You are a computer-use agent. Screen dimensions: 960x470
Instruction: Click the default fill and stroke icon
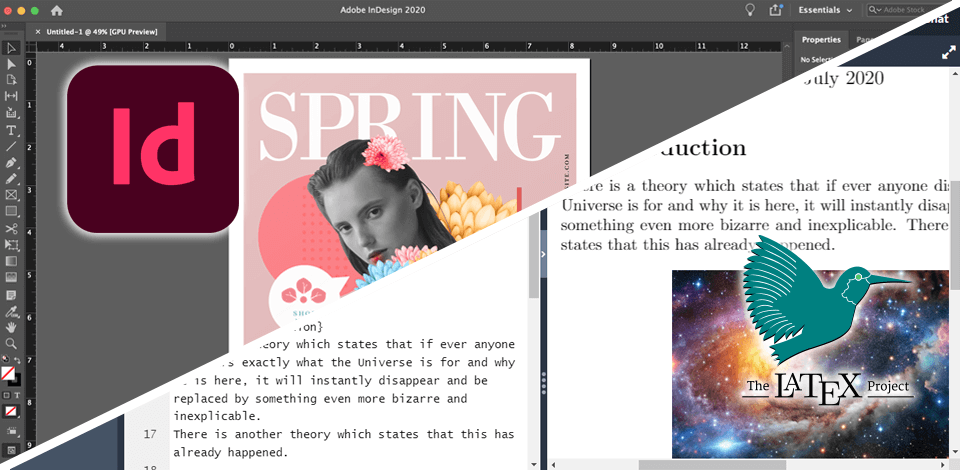pyautogui.click(x=6, y=360)
